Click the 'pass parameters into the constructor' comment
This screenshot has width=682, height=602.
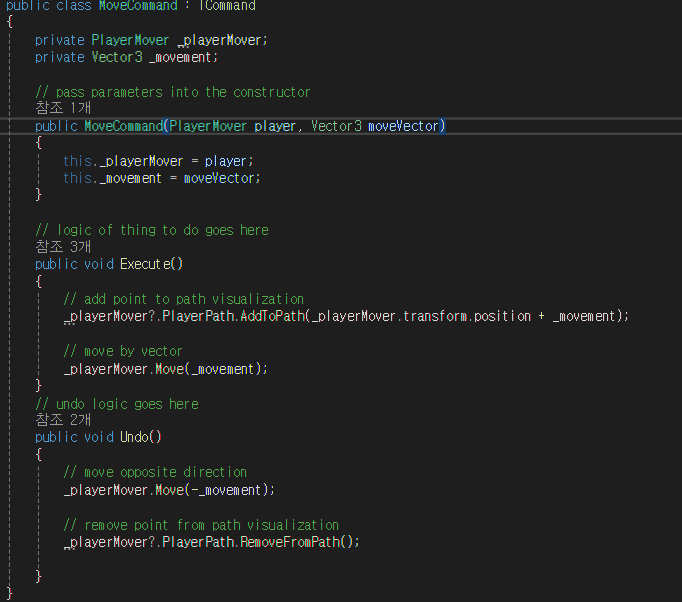[173, 92]
